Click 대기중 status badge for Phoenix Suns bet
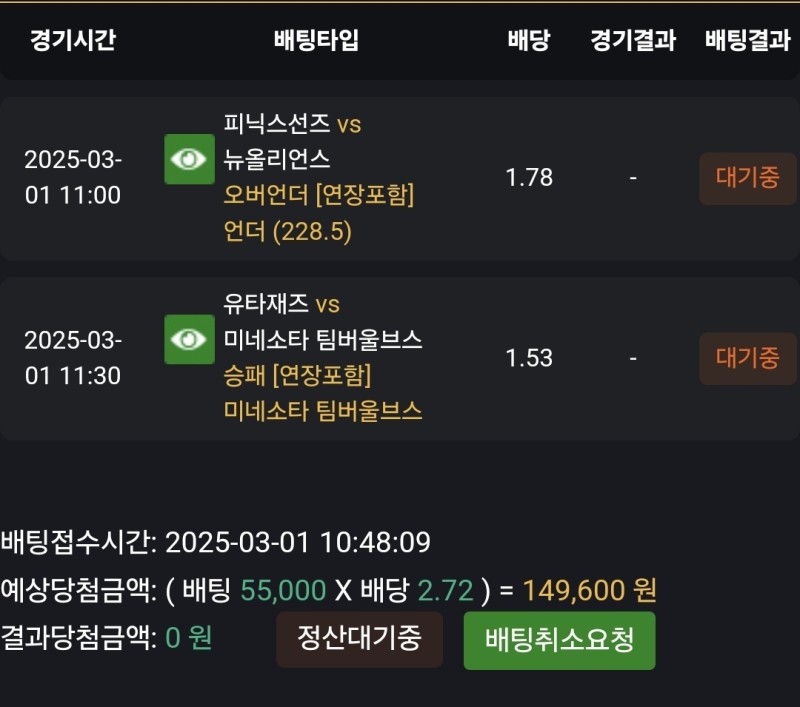The height and width of the screenshot is (707, 800). (x=747, y=178)
